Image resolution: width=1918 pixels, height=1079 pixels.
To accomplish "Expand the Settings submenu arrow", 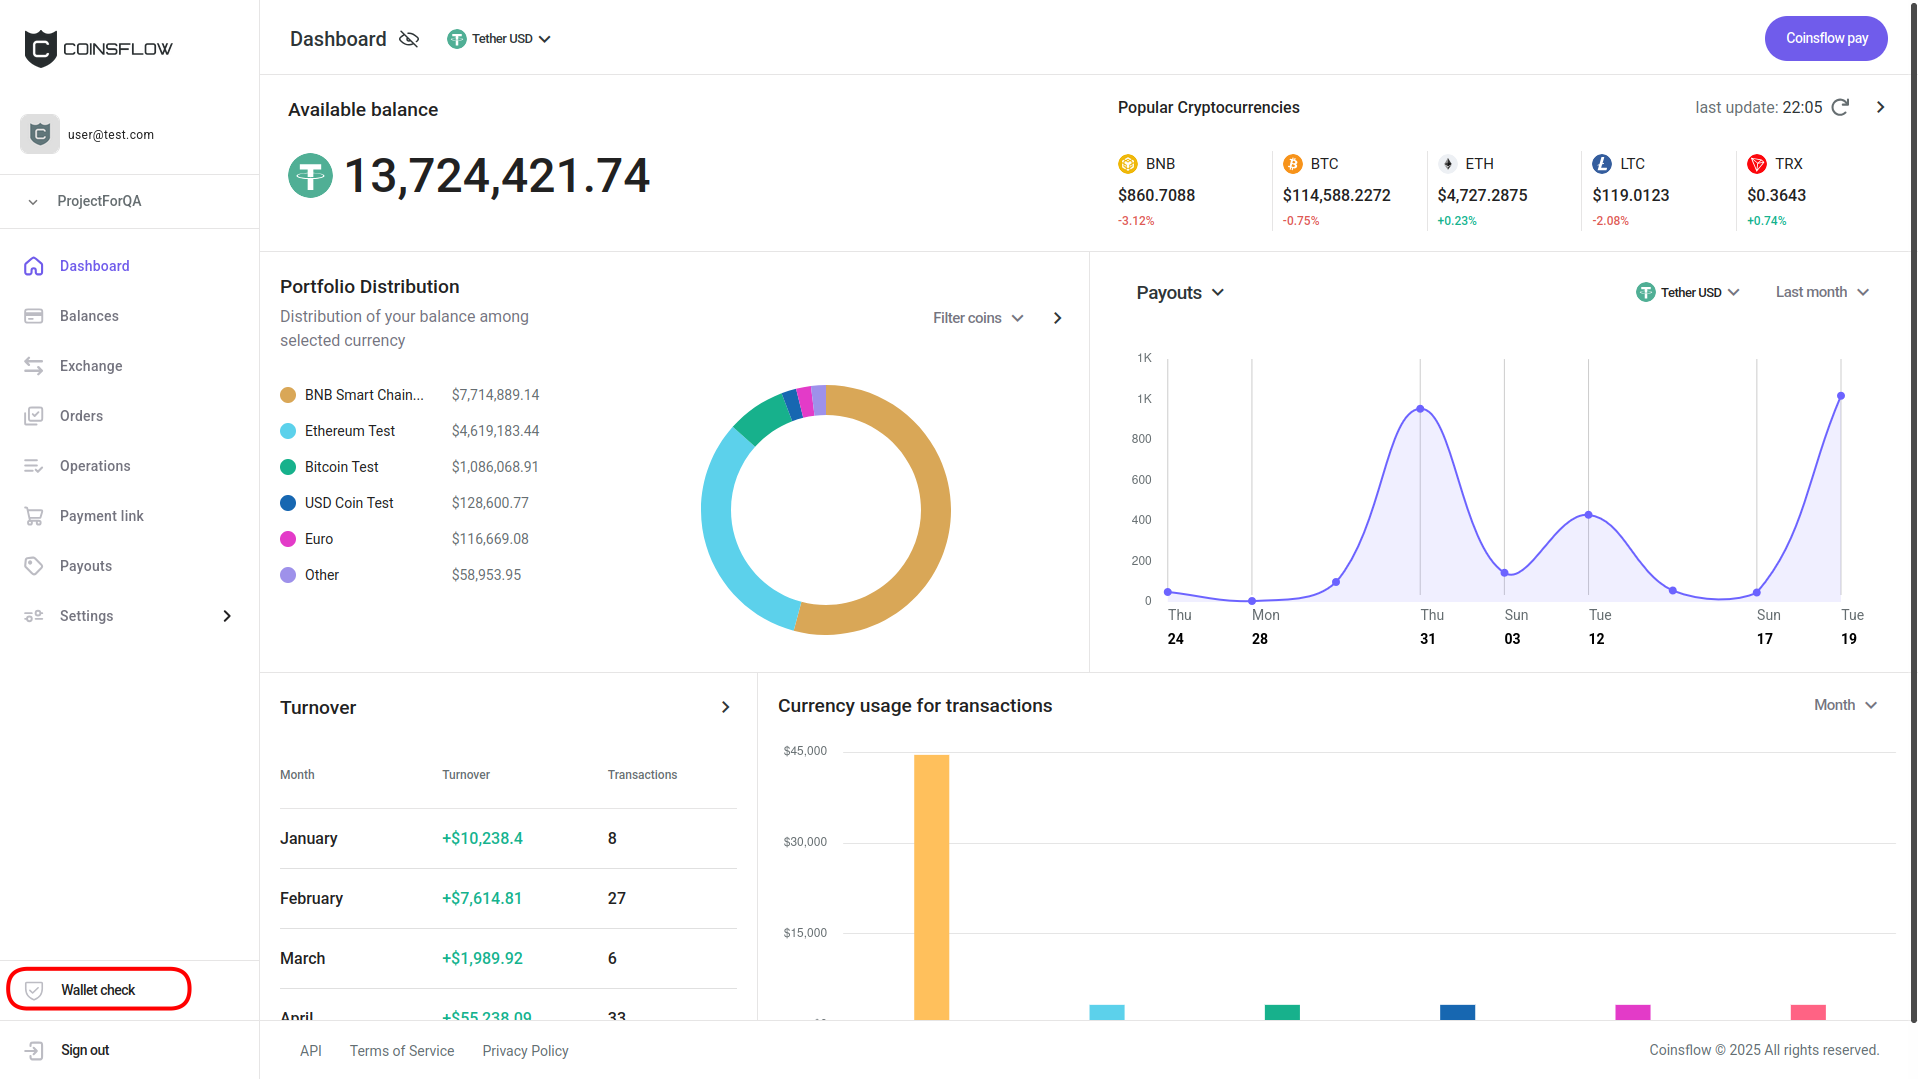I will coord(227,616).
